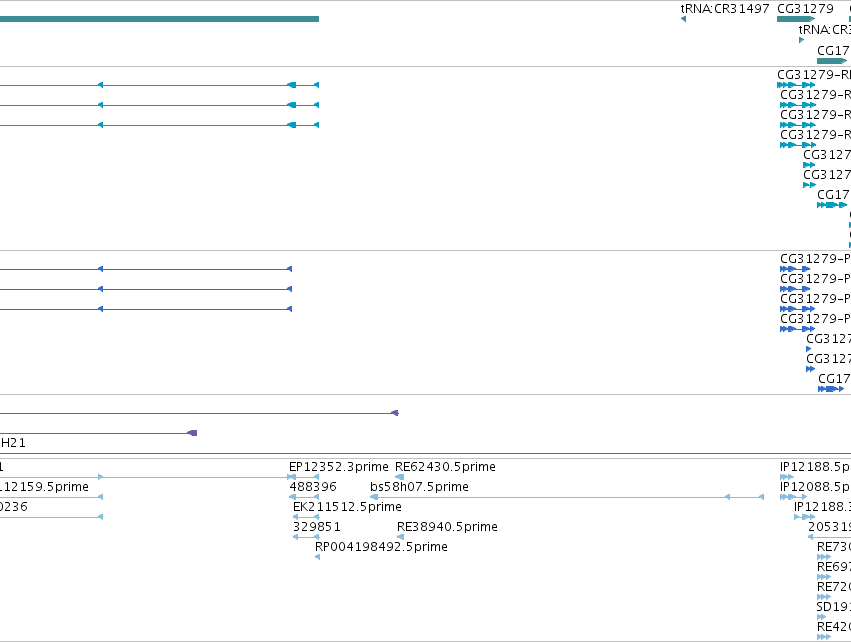The image size is (851, 642).
Task: Select the EP12352.3prime EST alignment glyph
Action: 304,477
